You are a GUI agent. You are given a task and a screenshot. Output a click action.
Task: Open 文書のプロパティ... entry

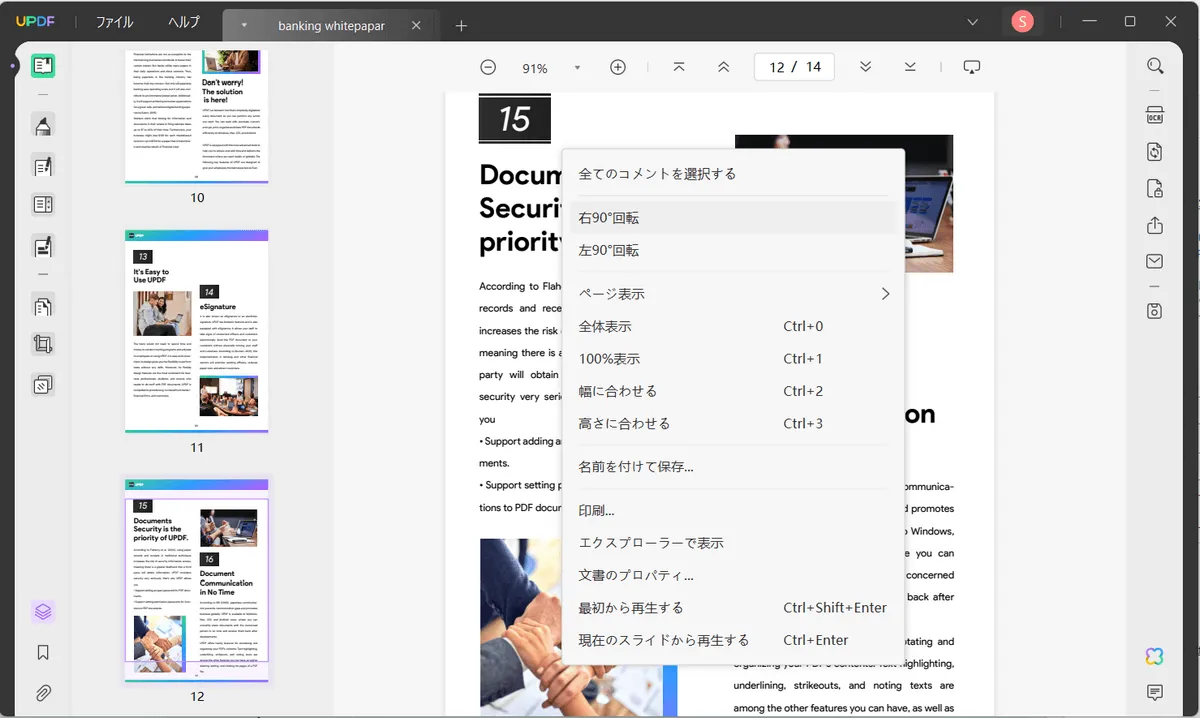point(733,575)
